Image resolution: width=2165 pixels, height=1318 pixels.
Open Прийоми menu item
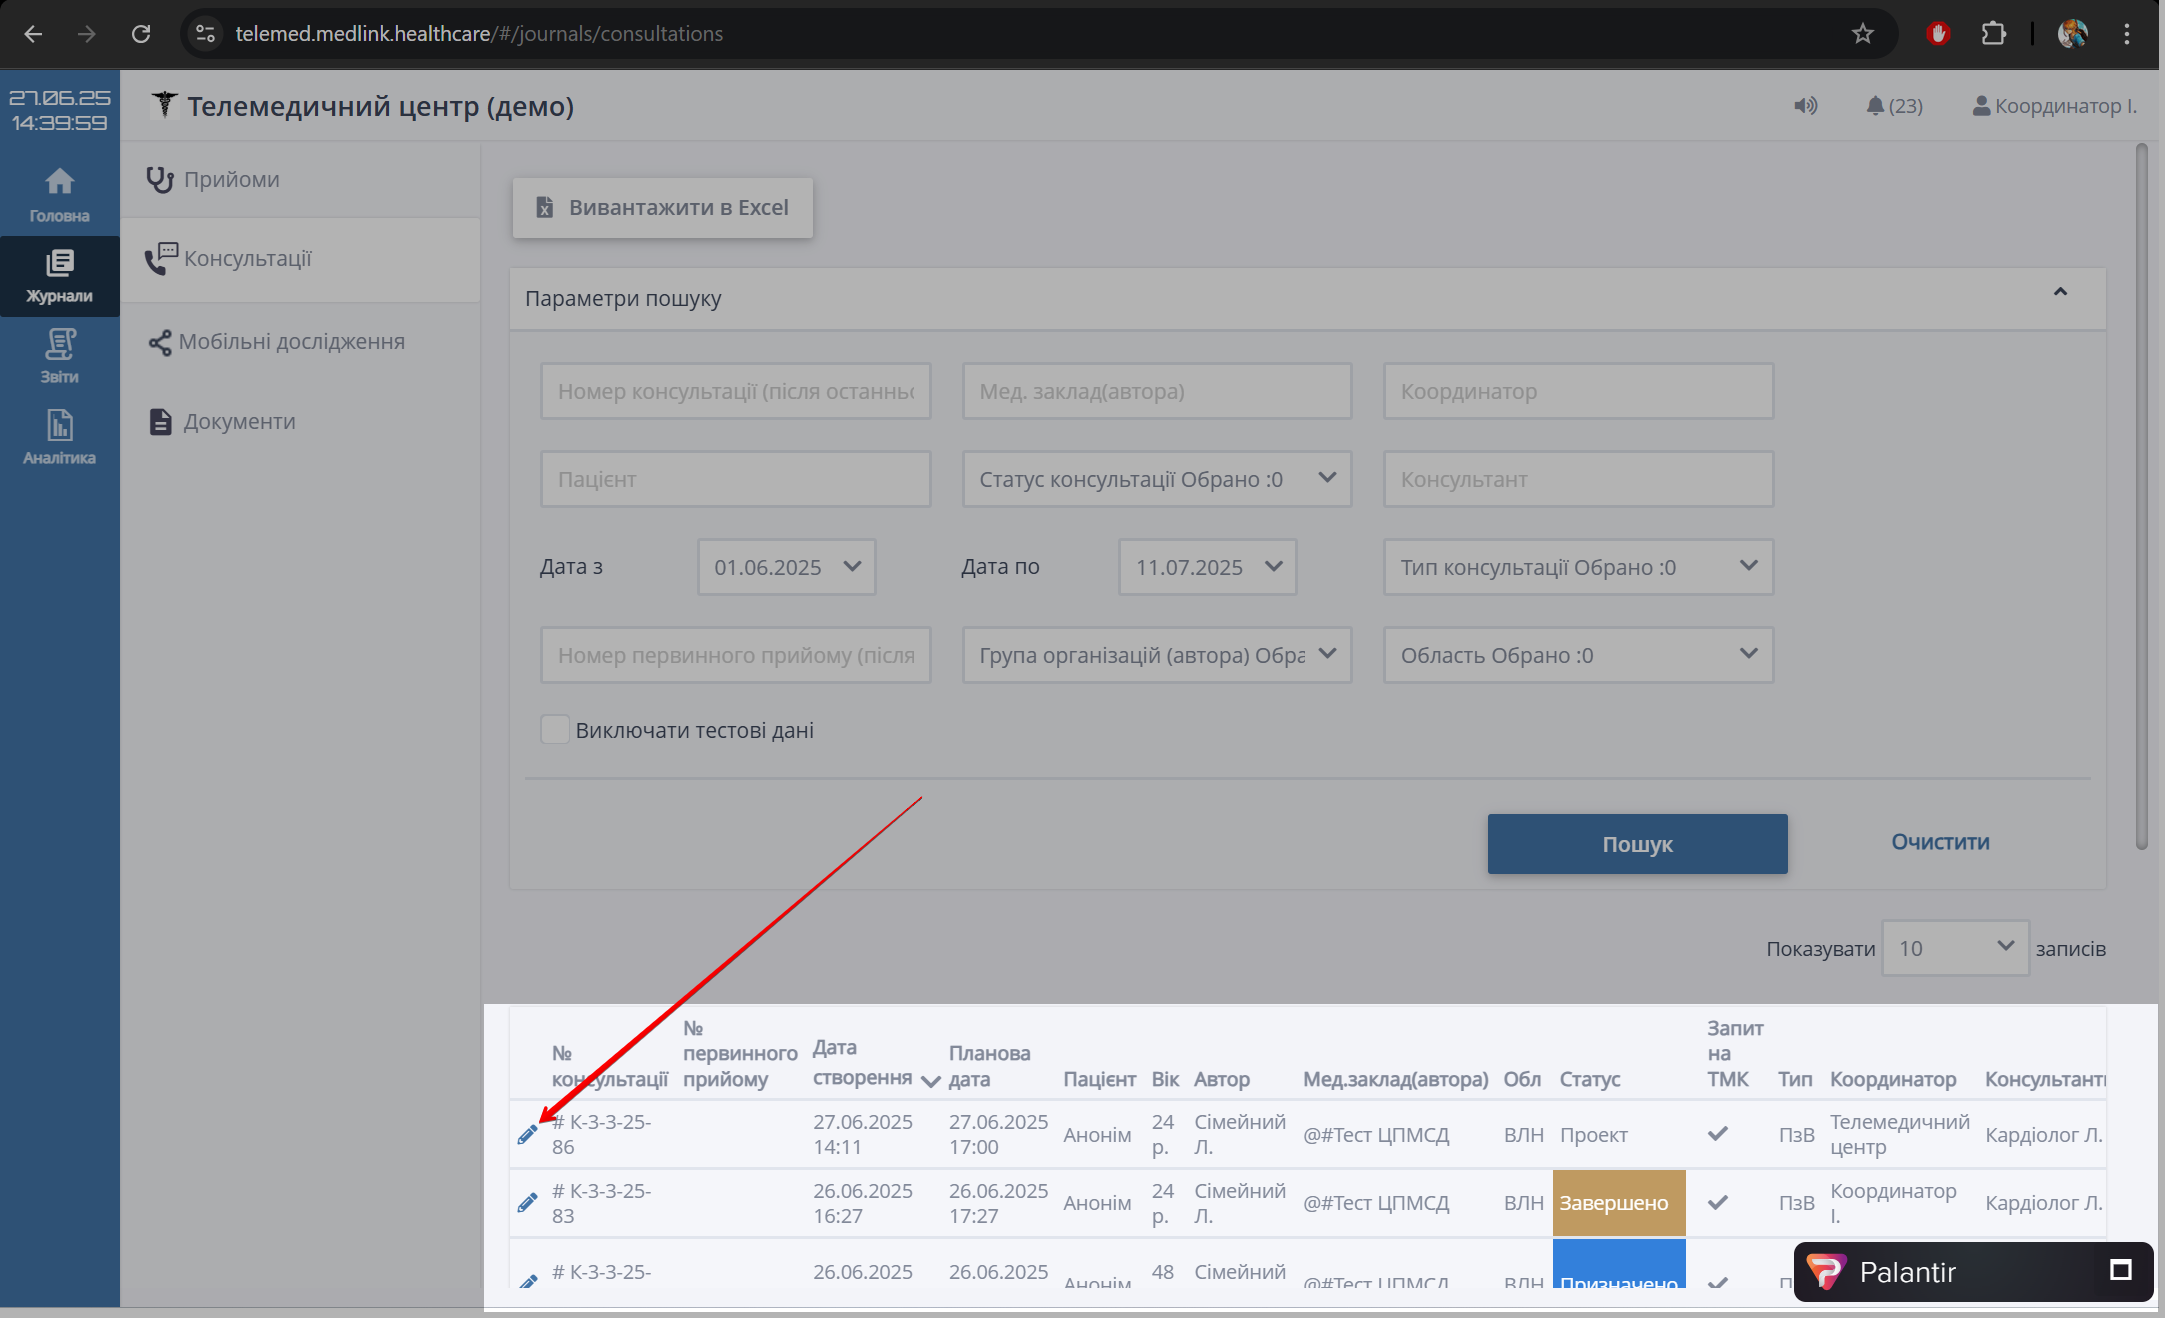pyautogui.click(x=231, y=180)
